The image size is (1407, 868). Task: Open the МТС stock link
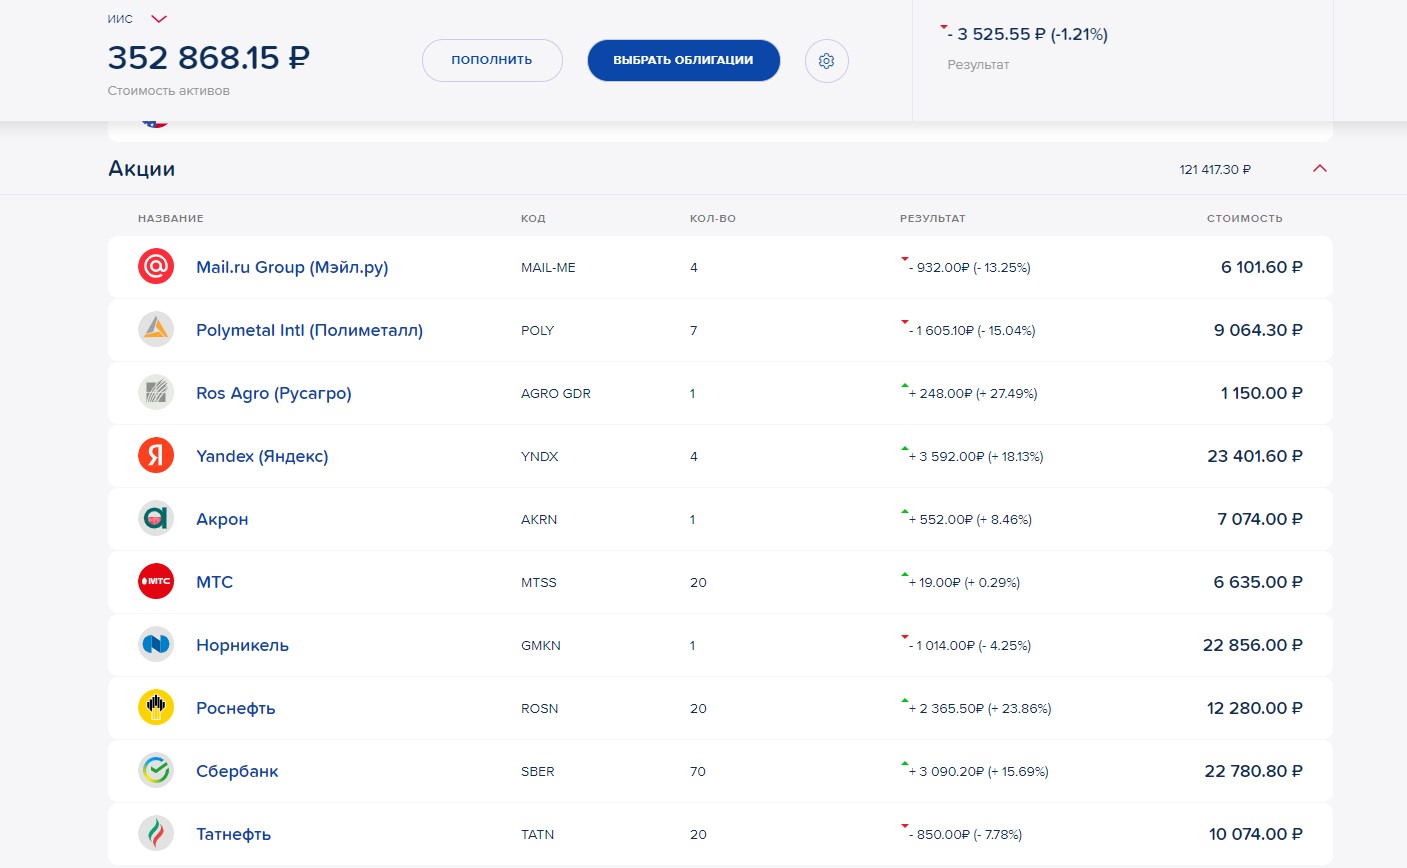click(214, 582)
